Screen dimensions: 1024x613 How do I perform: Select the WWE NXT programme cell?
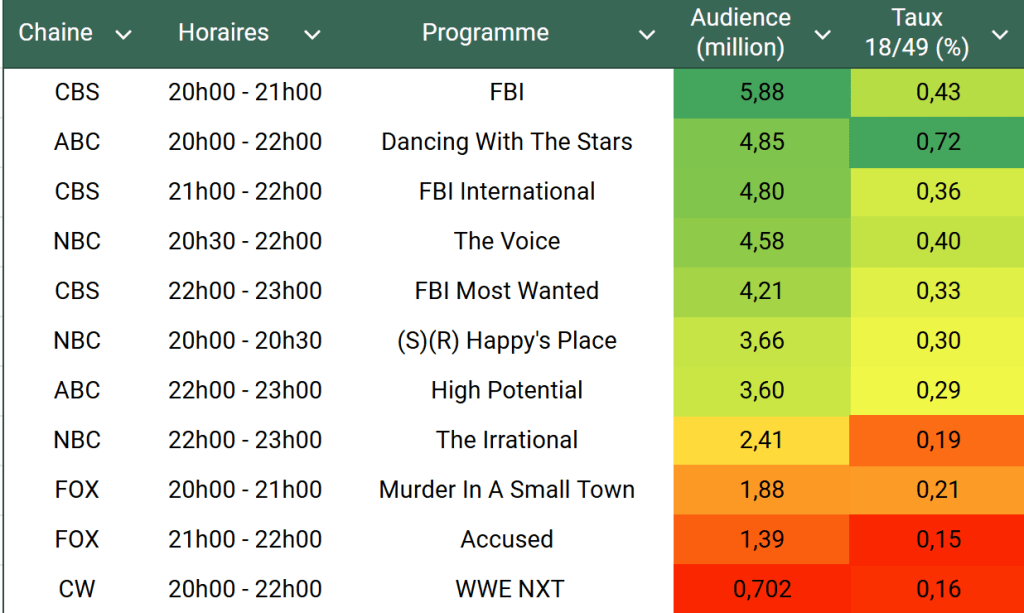[507, 589]
